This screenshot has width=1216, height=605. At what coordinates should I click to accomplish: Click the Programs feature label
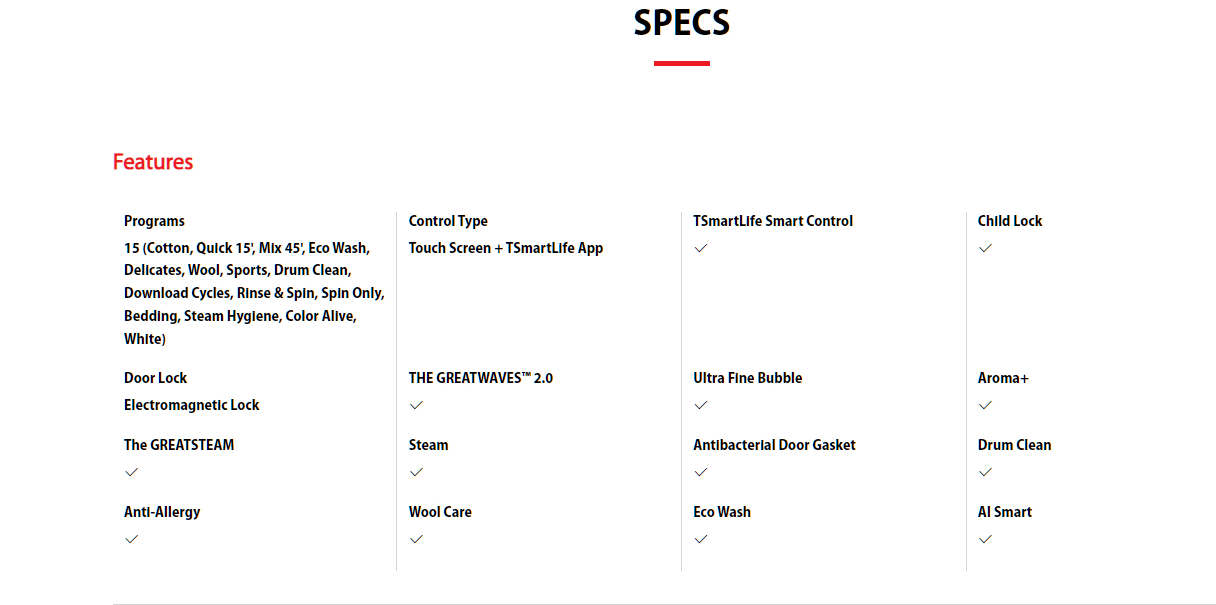point(154,221)
